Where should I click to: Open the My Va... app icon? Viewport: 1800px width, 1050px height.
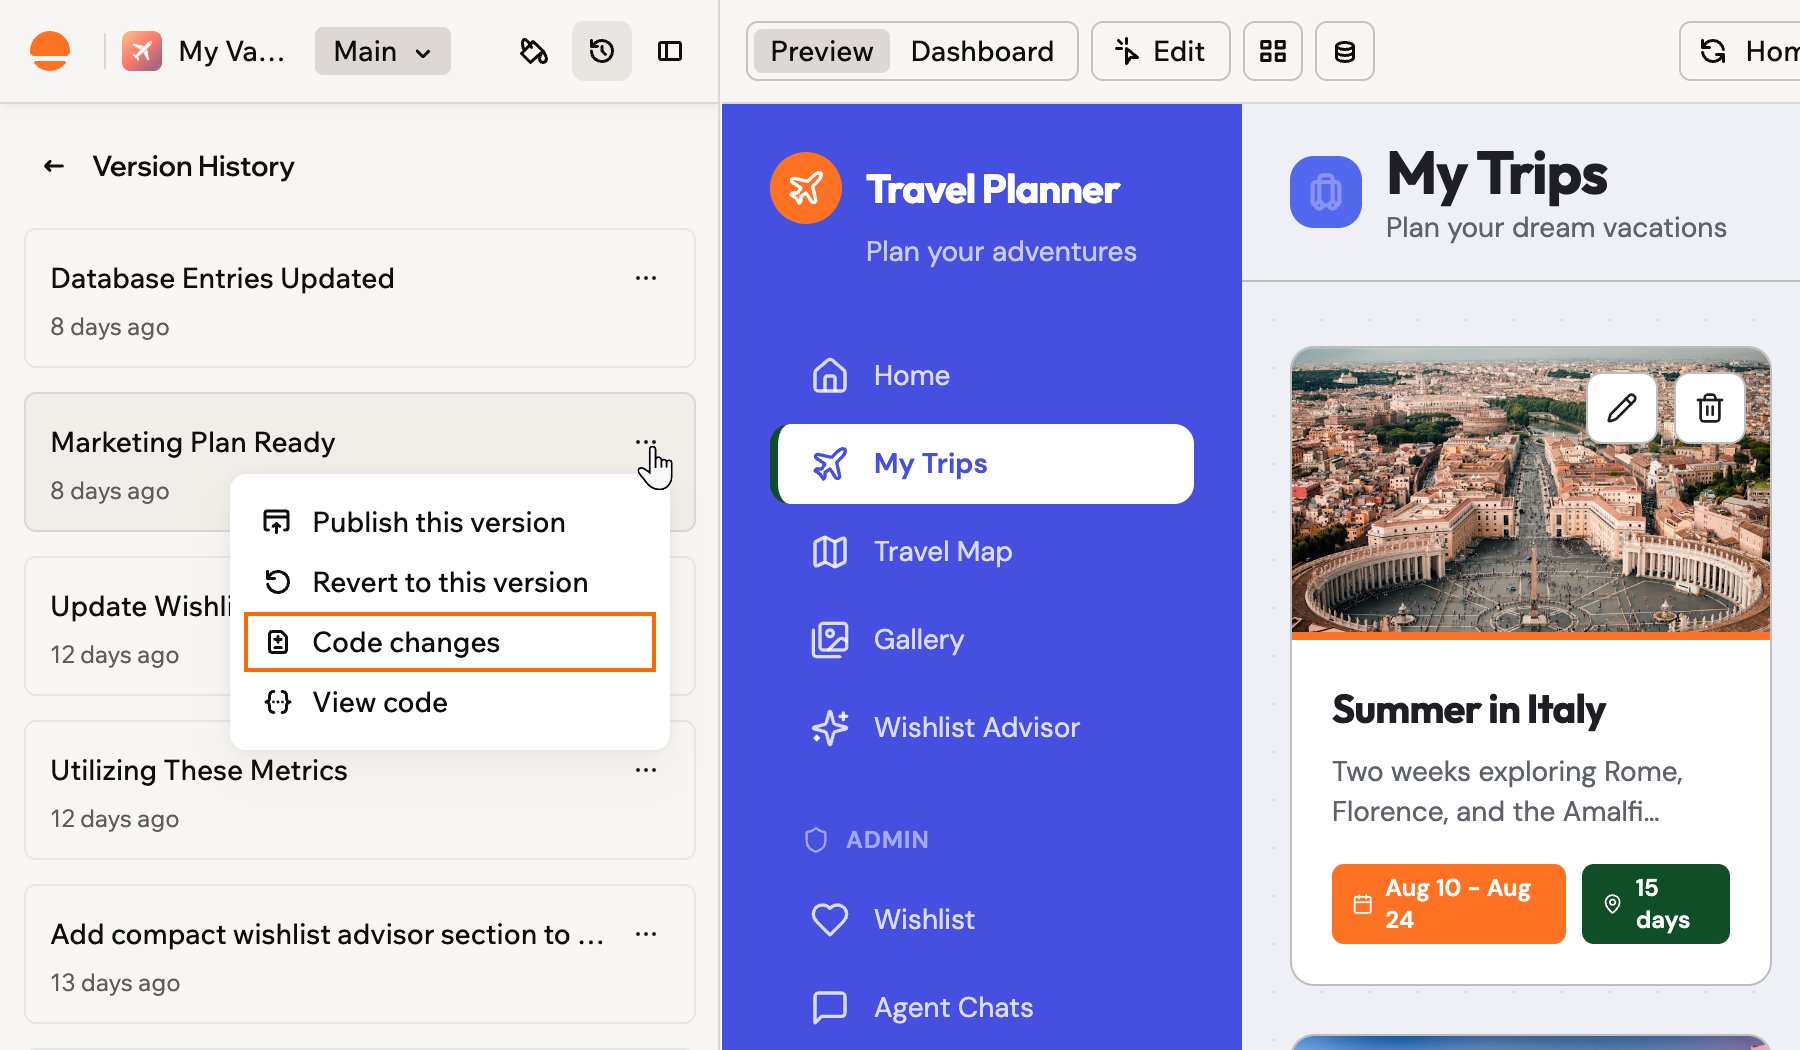click(x=142, y=51)
